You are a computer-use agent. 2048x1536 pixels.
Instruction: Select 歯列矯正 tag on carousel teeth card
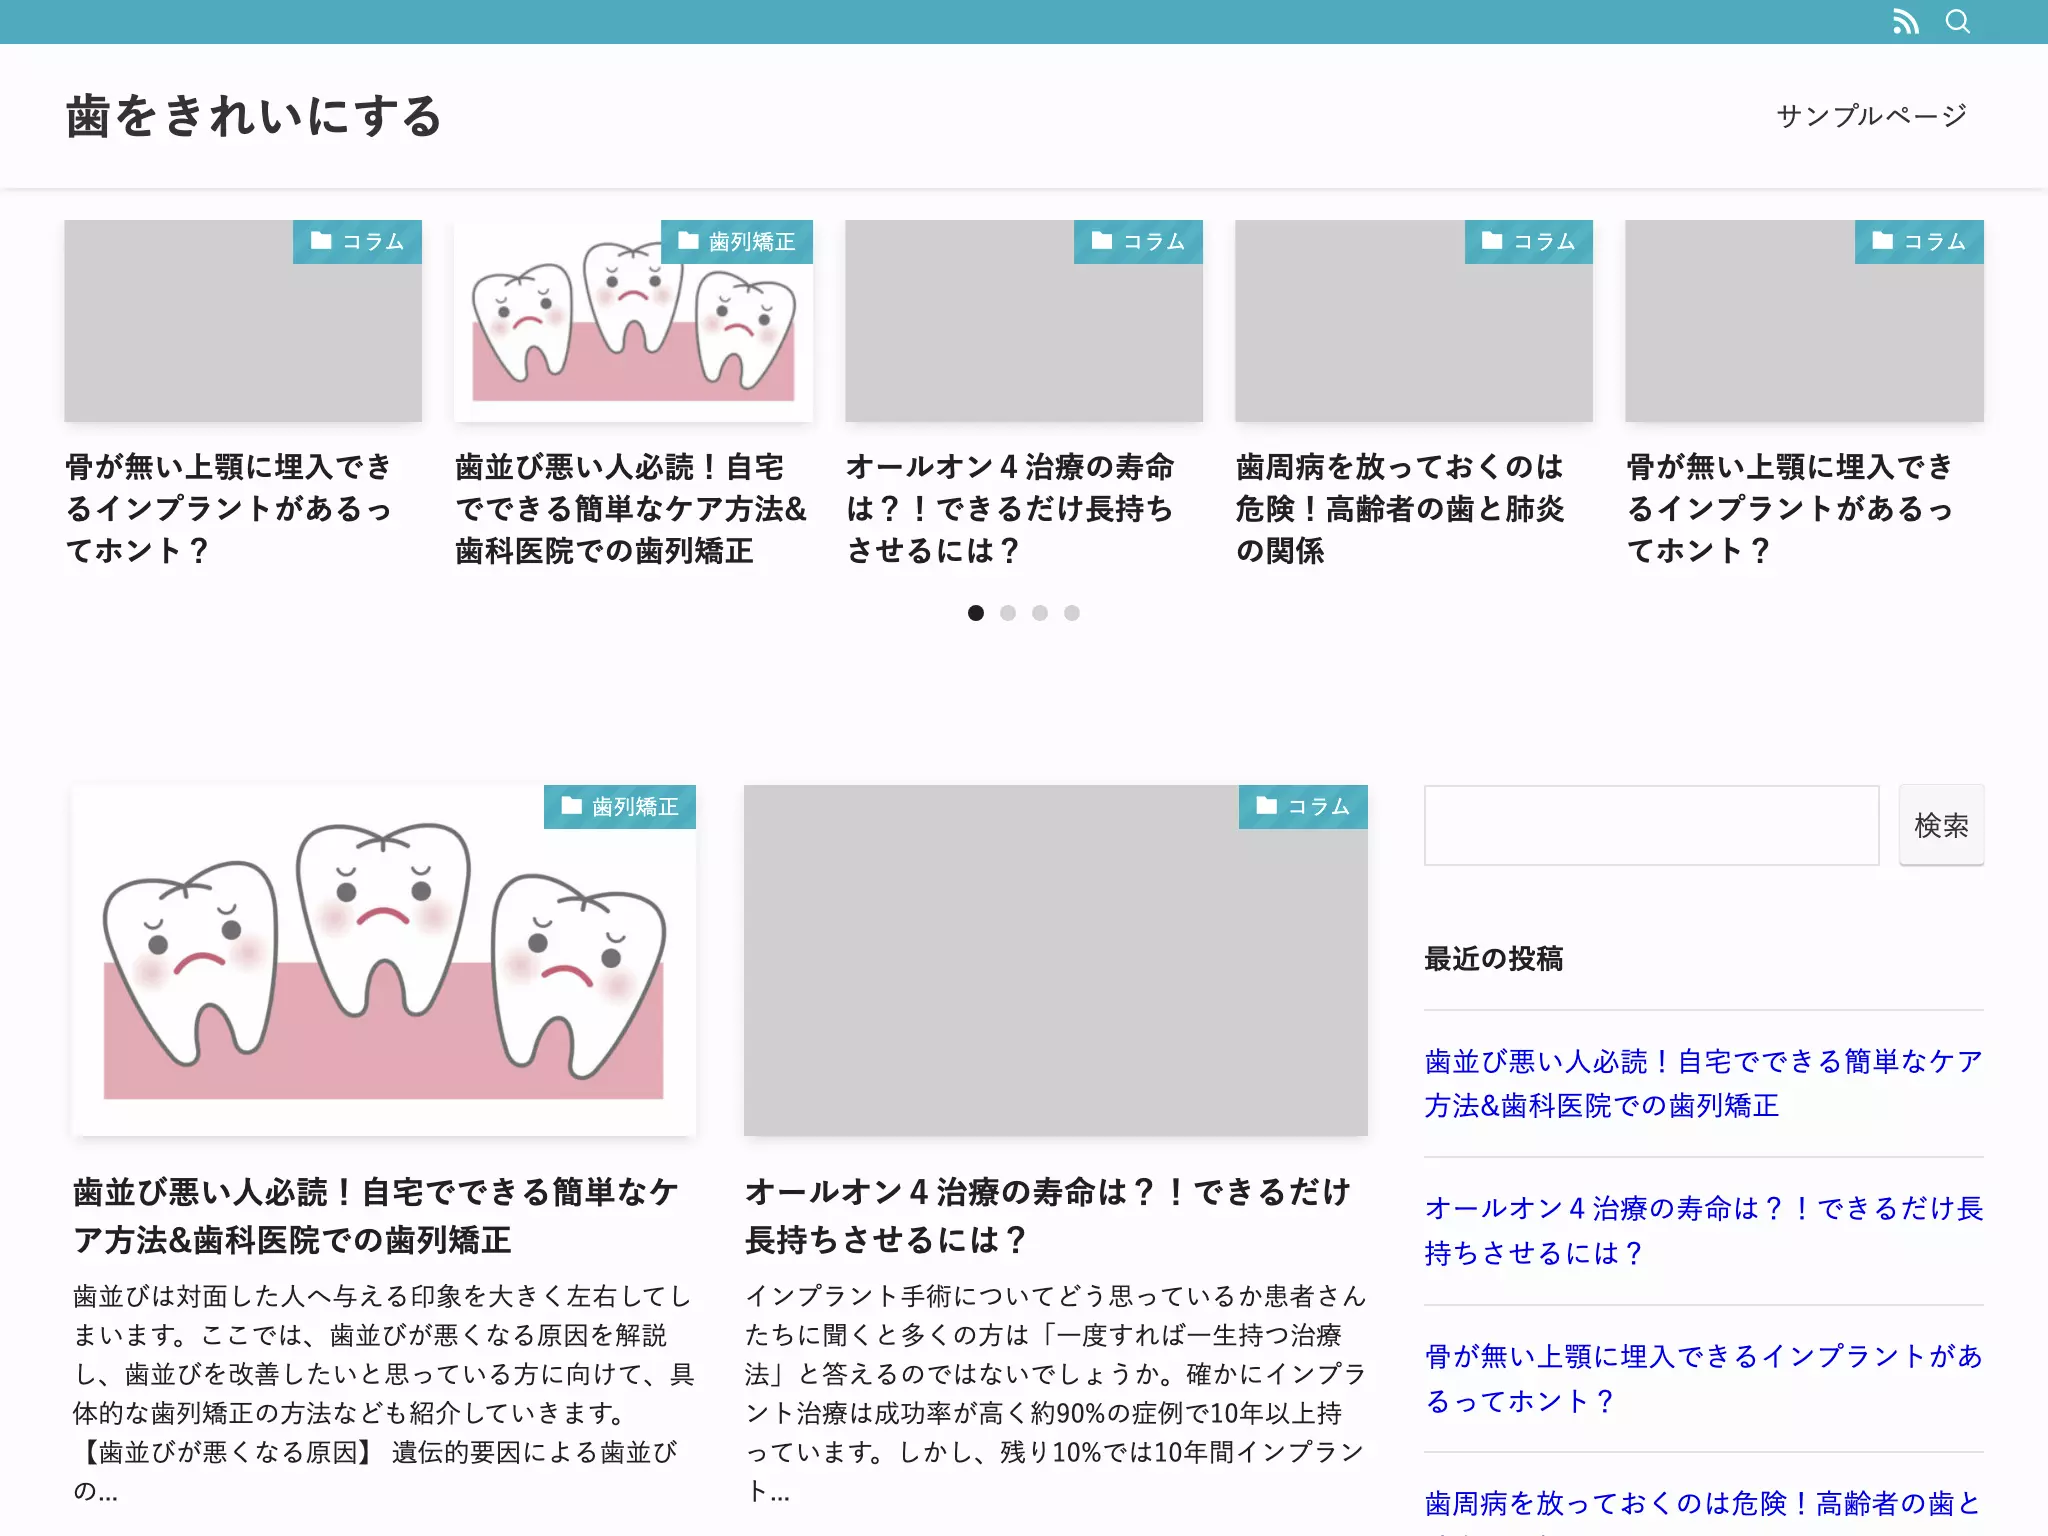point(737,242)
